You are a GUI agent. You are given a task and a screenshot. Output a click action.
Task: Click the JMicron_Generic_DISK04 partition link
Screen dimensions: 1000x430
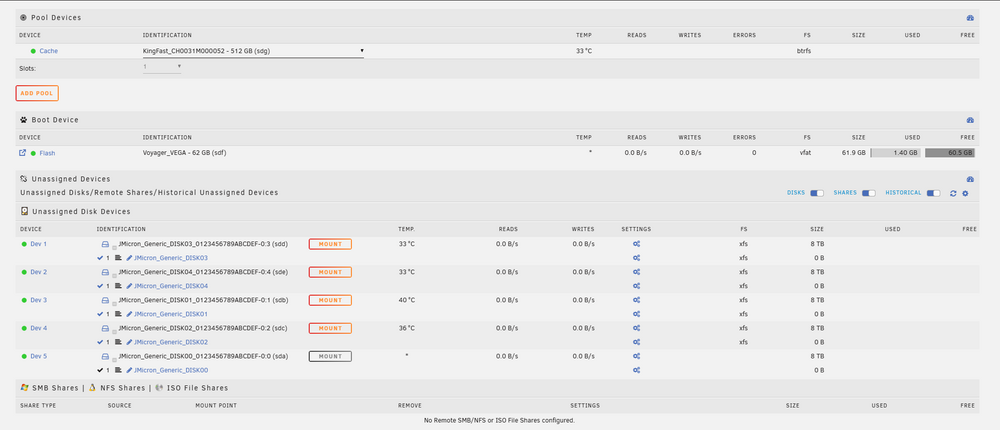coord(171,286)
